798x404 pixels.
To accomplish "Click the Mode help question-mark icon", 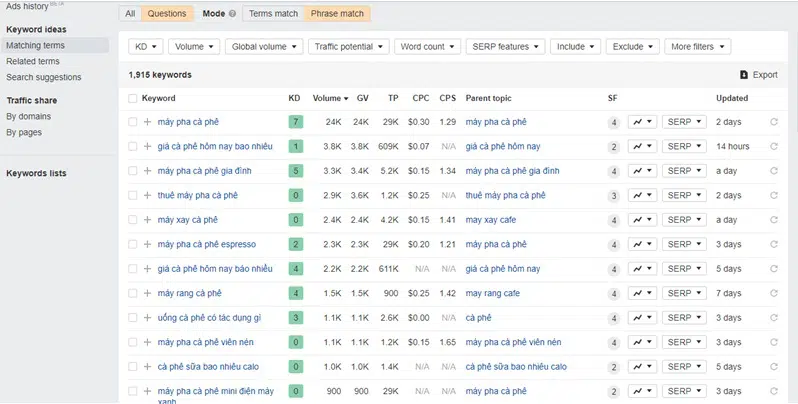I will (233, 14).
